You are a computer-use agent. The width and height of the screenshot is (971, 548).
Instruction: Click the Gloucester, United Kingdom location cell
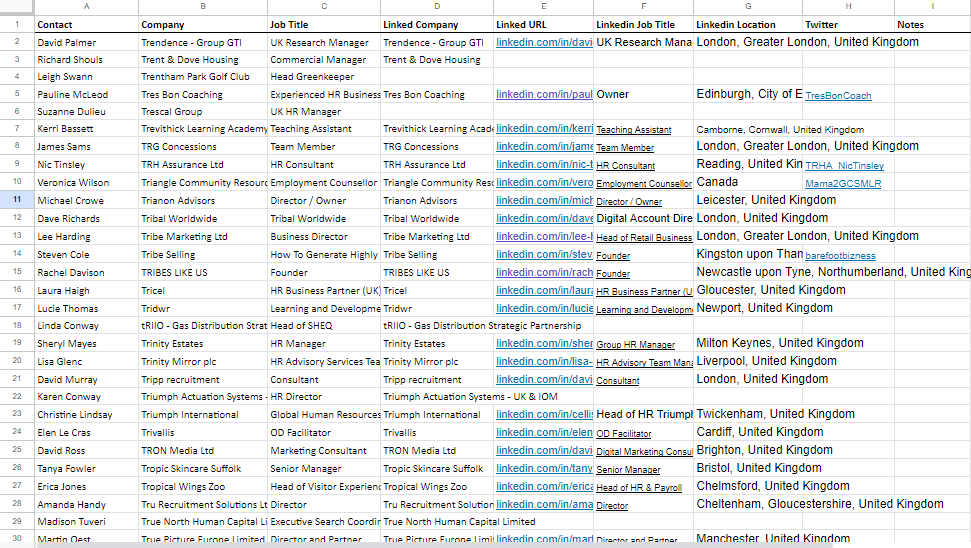748,290
